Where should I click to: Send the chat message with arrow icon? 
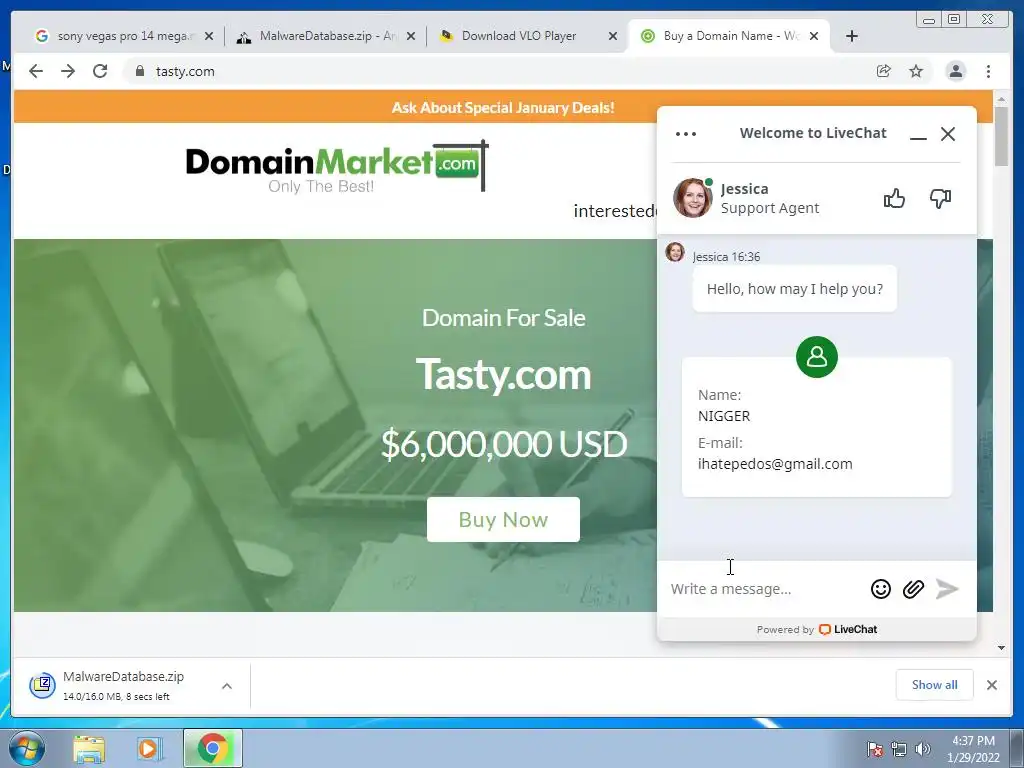tap(947, 588)
